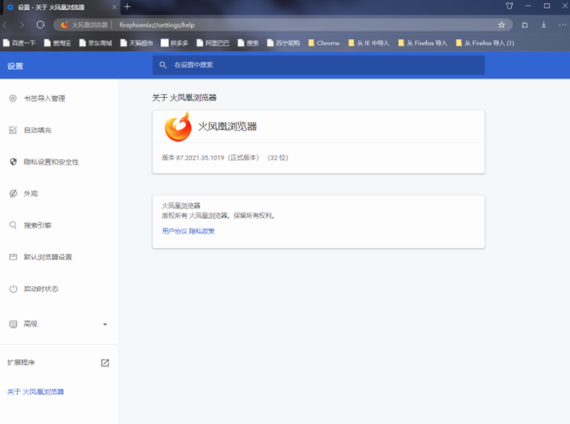Reload the page with refresh icon
The height and width of the screenshot is (424, 570).
coord(40,25)
